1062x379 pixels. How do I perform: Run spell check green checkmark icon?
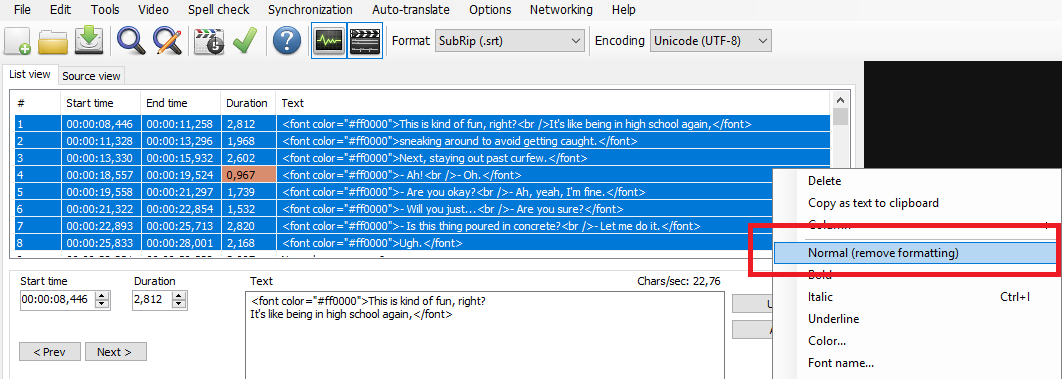click(245, 41)
